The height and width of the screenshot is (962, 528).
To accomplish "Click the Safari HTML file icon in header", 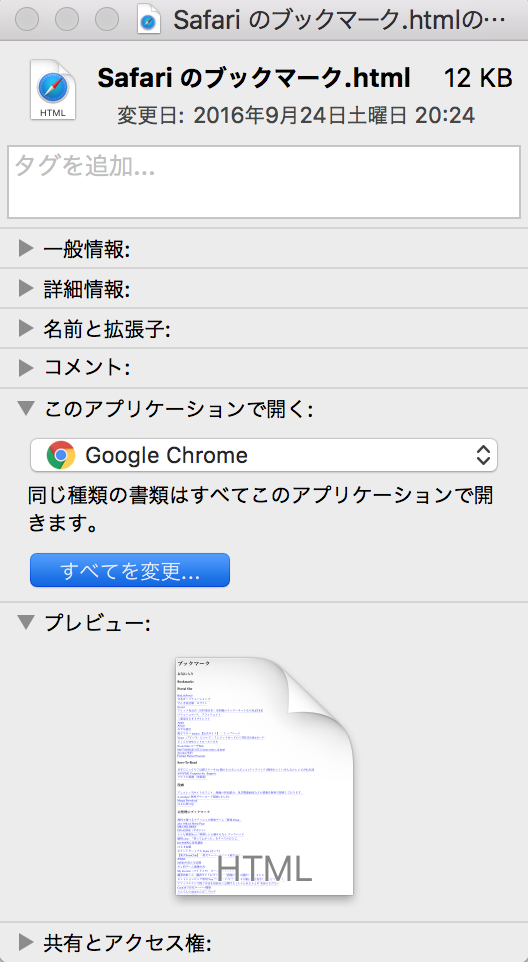I will pyautogui.click(x=53, y=90).
